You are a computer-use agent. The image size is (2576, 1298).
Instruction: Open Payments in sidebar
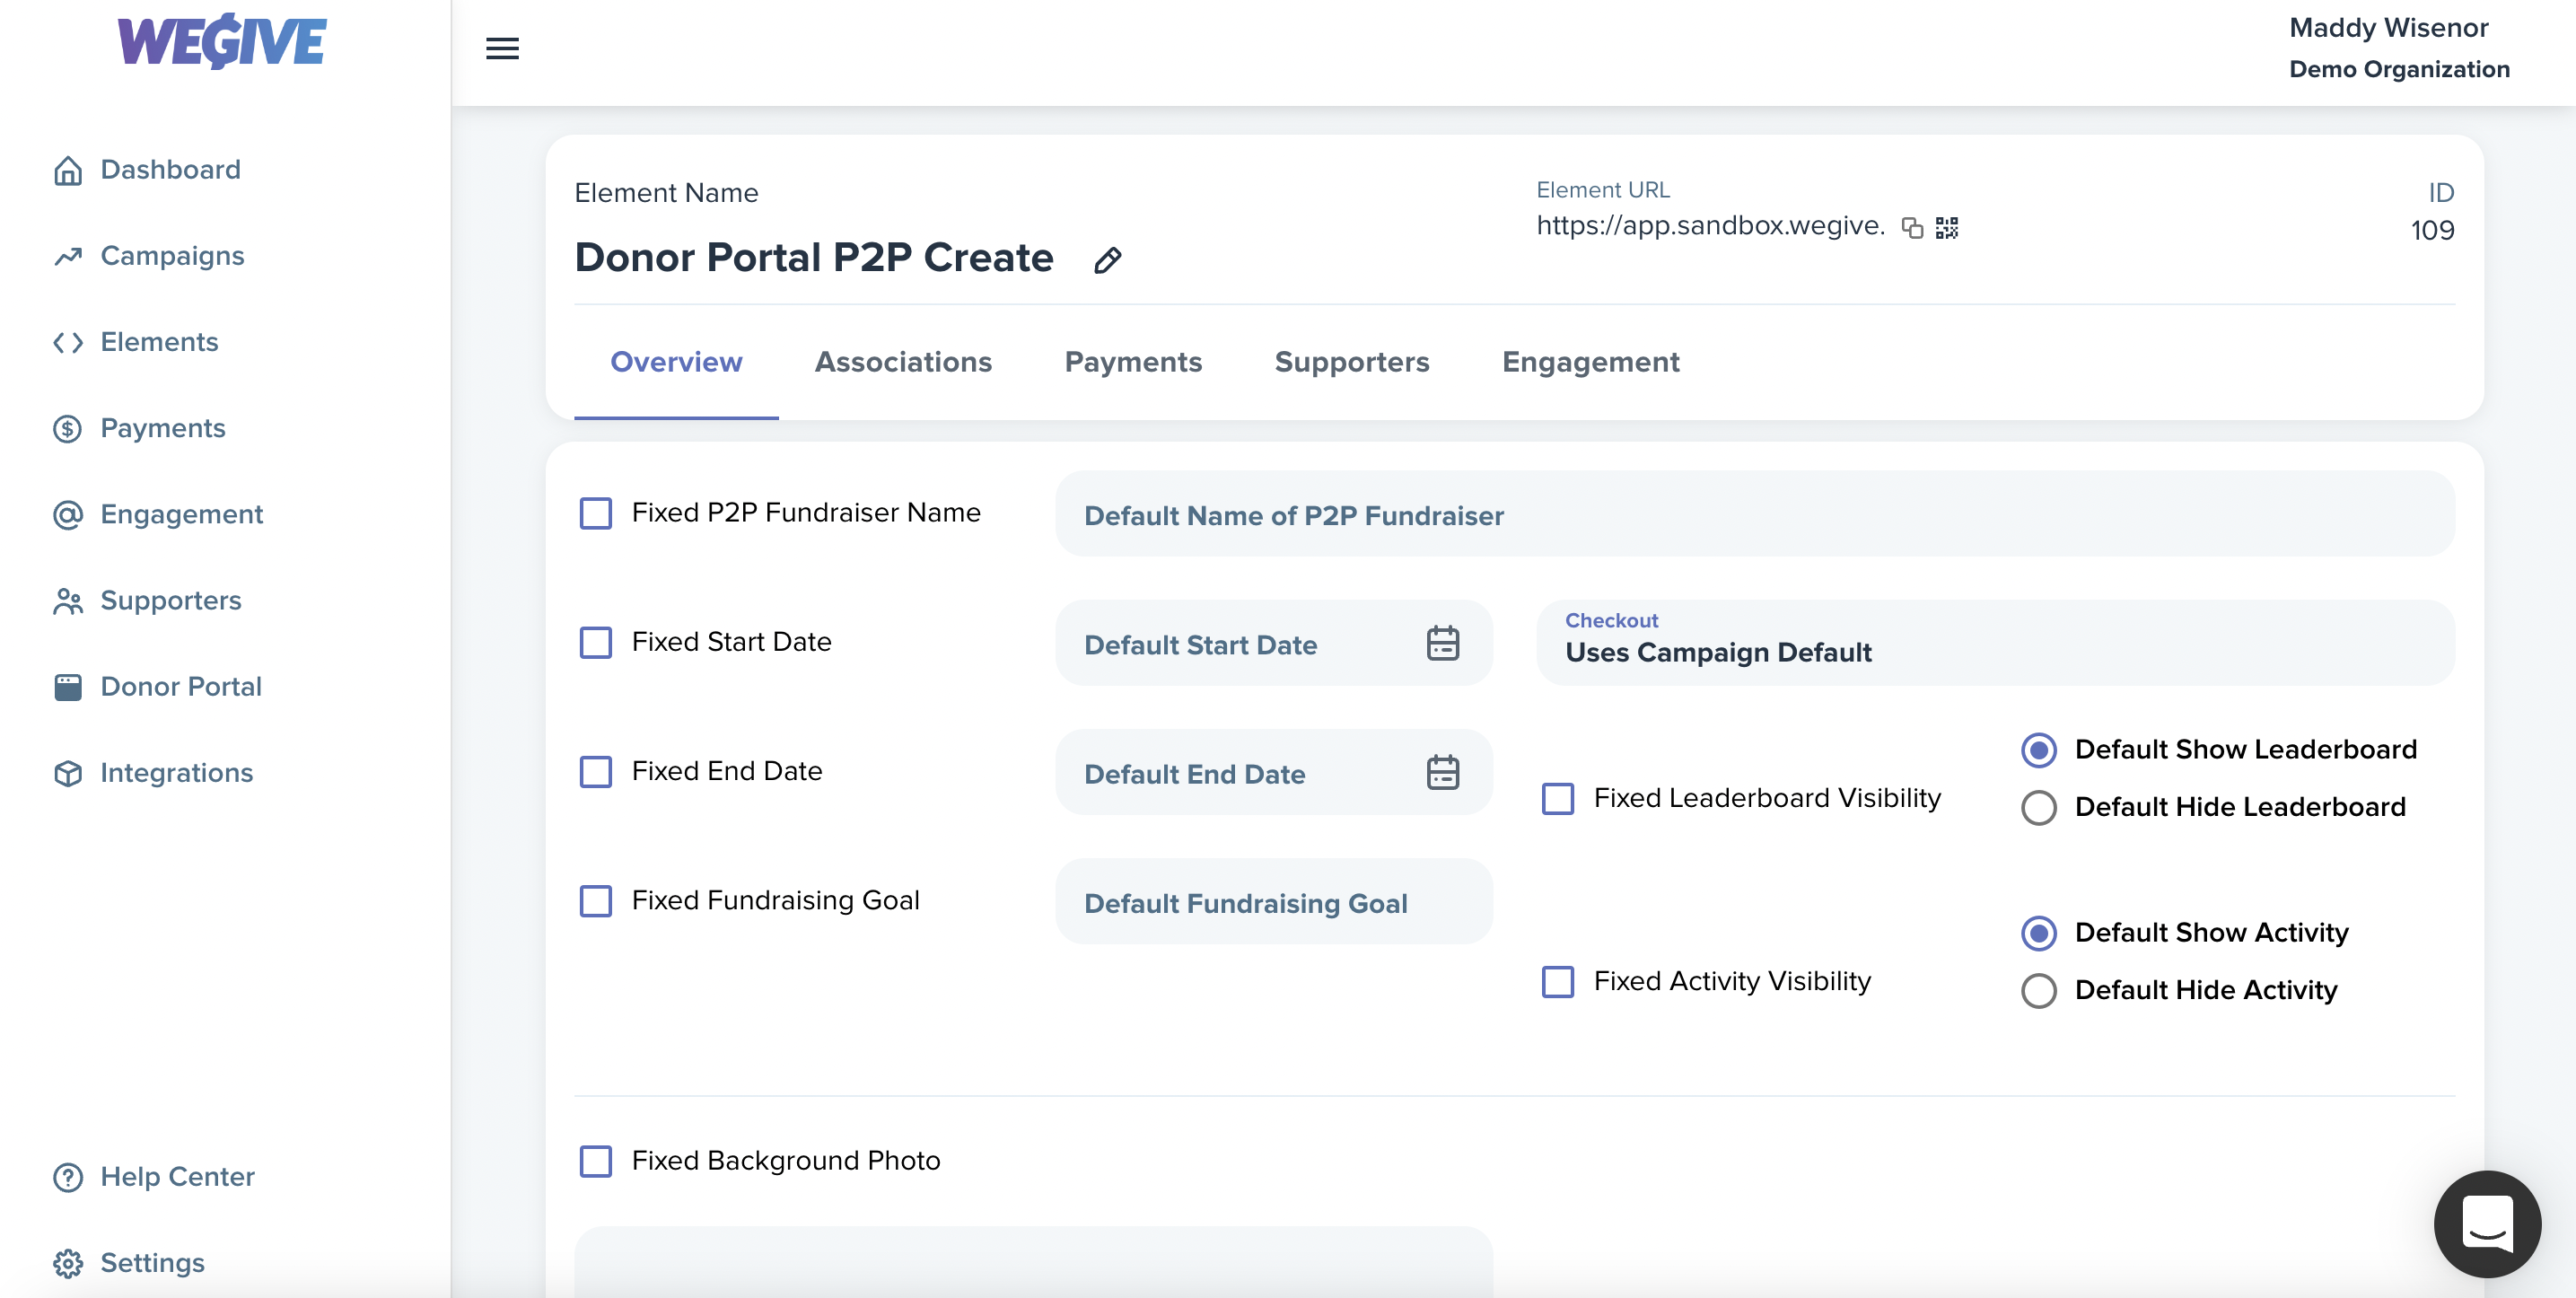point(163,428)
